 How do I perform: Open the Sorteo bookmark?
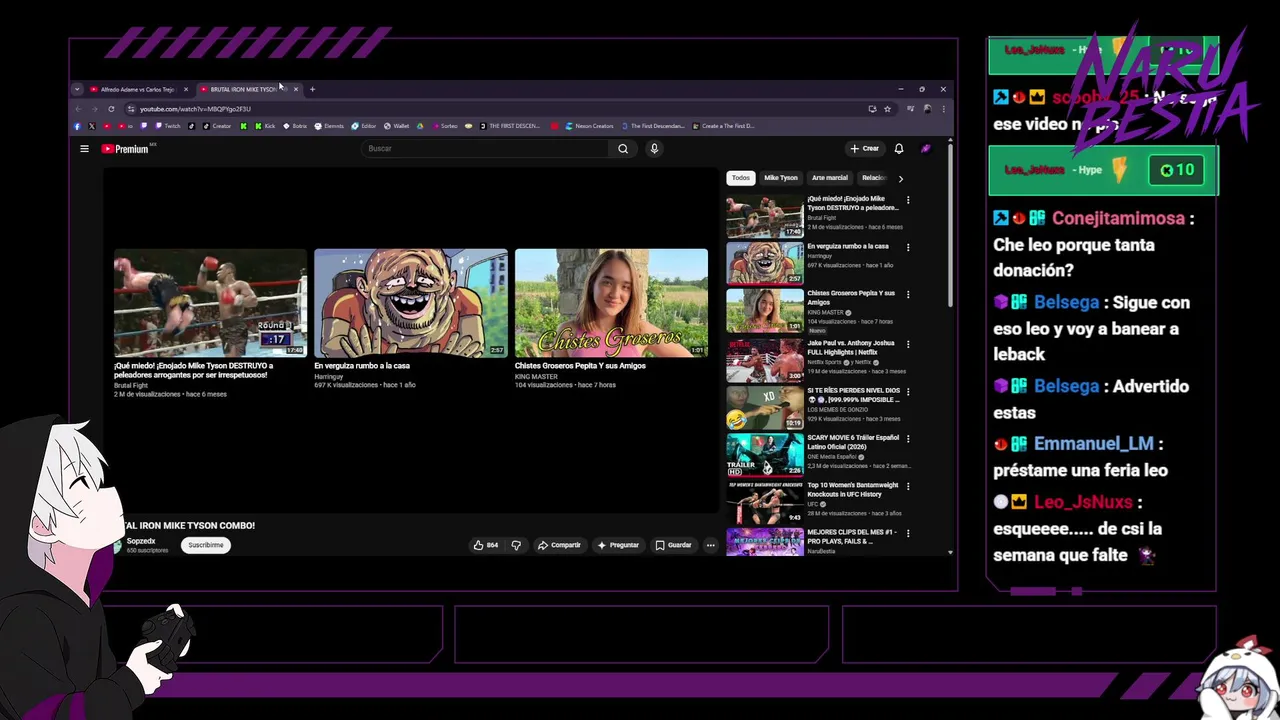(x=446, y=126)
